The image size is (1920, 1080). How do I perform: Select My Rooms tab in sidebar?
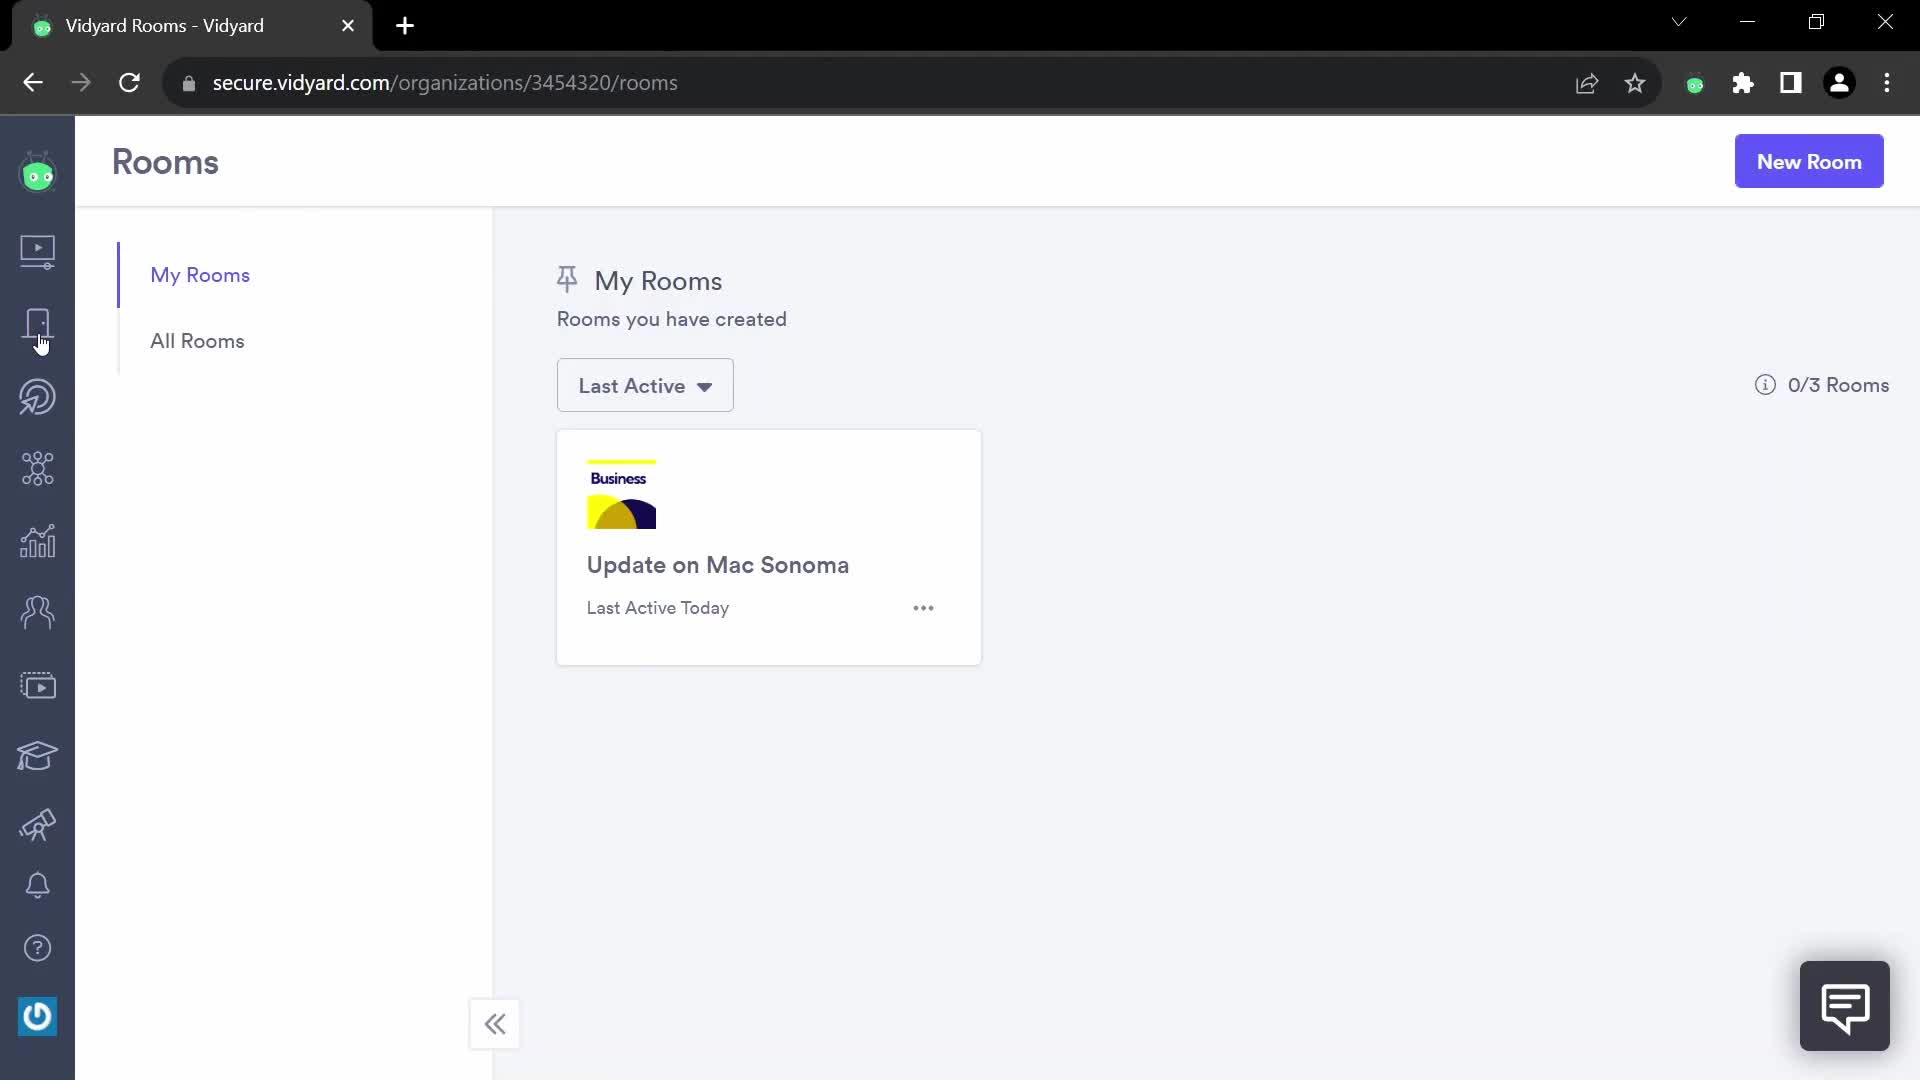pyautogui.click(x=200, y=276)
